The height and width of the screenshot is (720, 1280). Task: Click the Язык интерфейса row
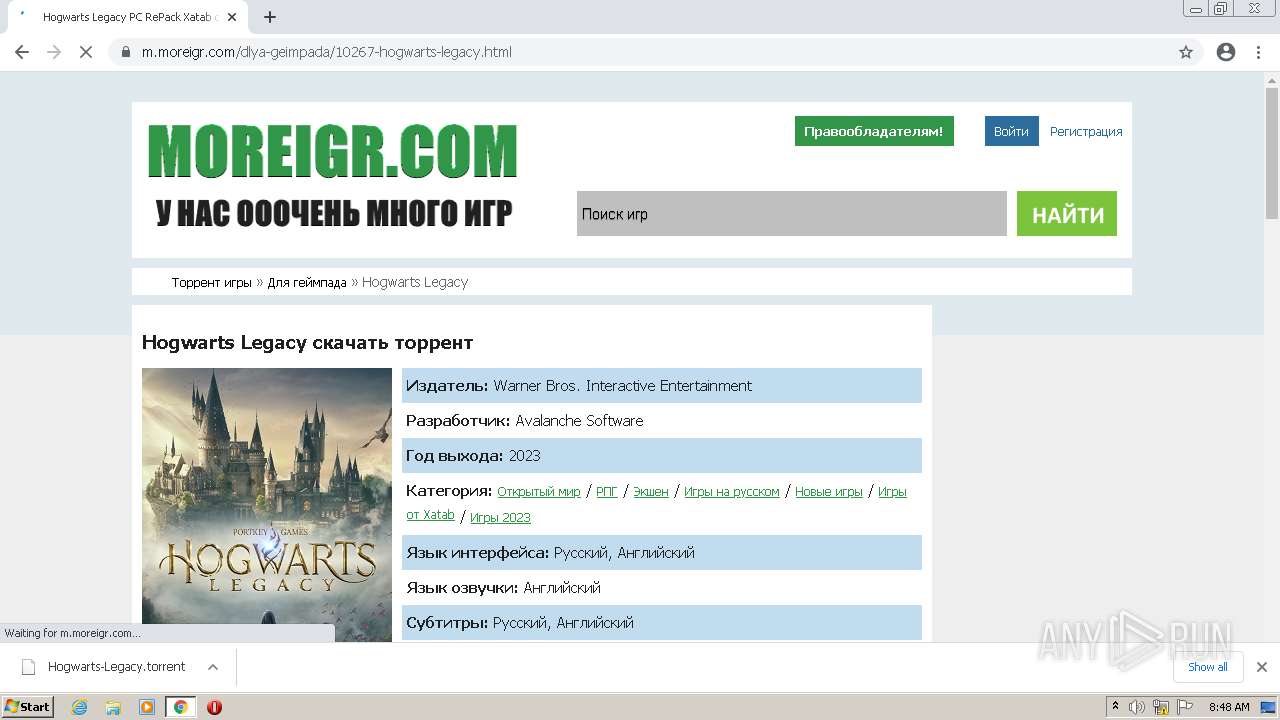click(x=662, y=553)
